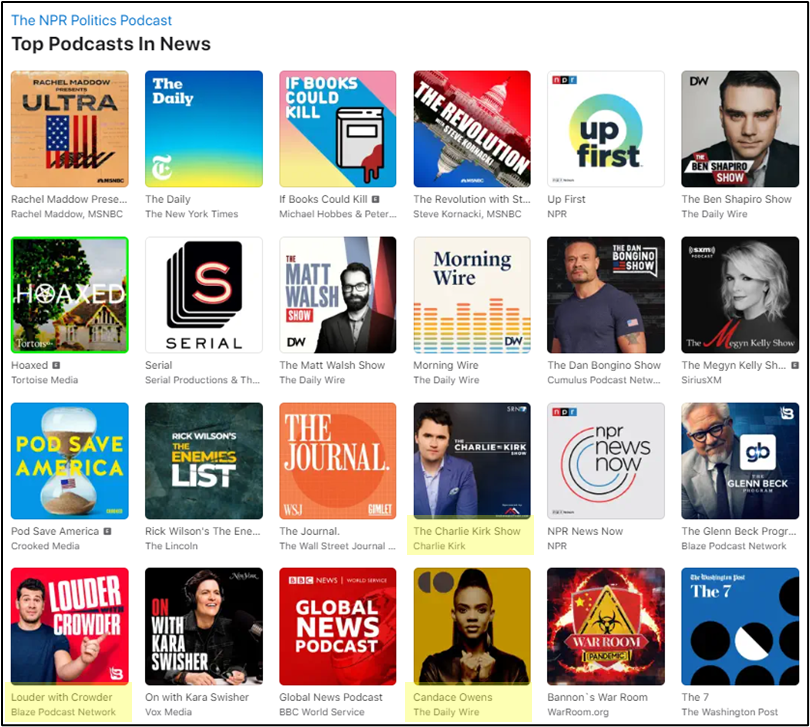Open Rachel Maddow Presents Ultra cover art
Image resolution: width=810 pixels, height=727 pixels.
70,129
